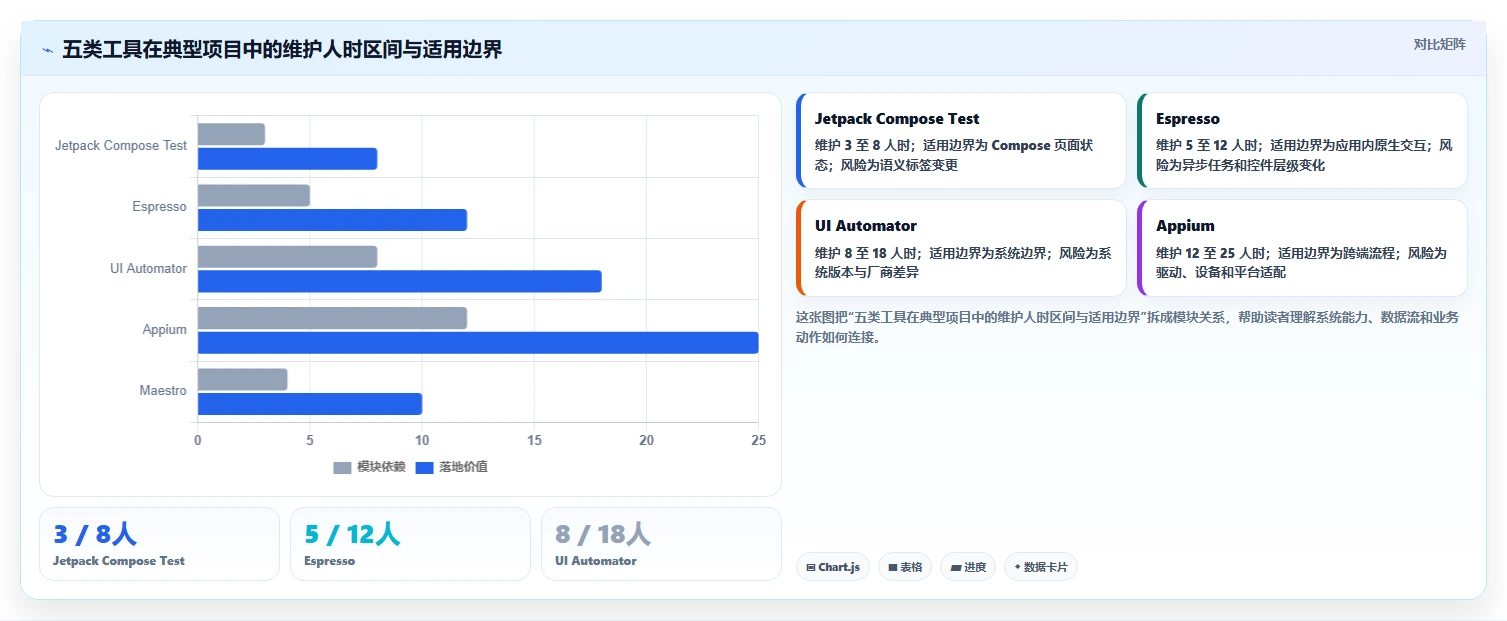Click the gray Maestro bar
The height and width of the screenshot is (621, 1507).
[242, 380]
